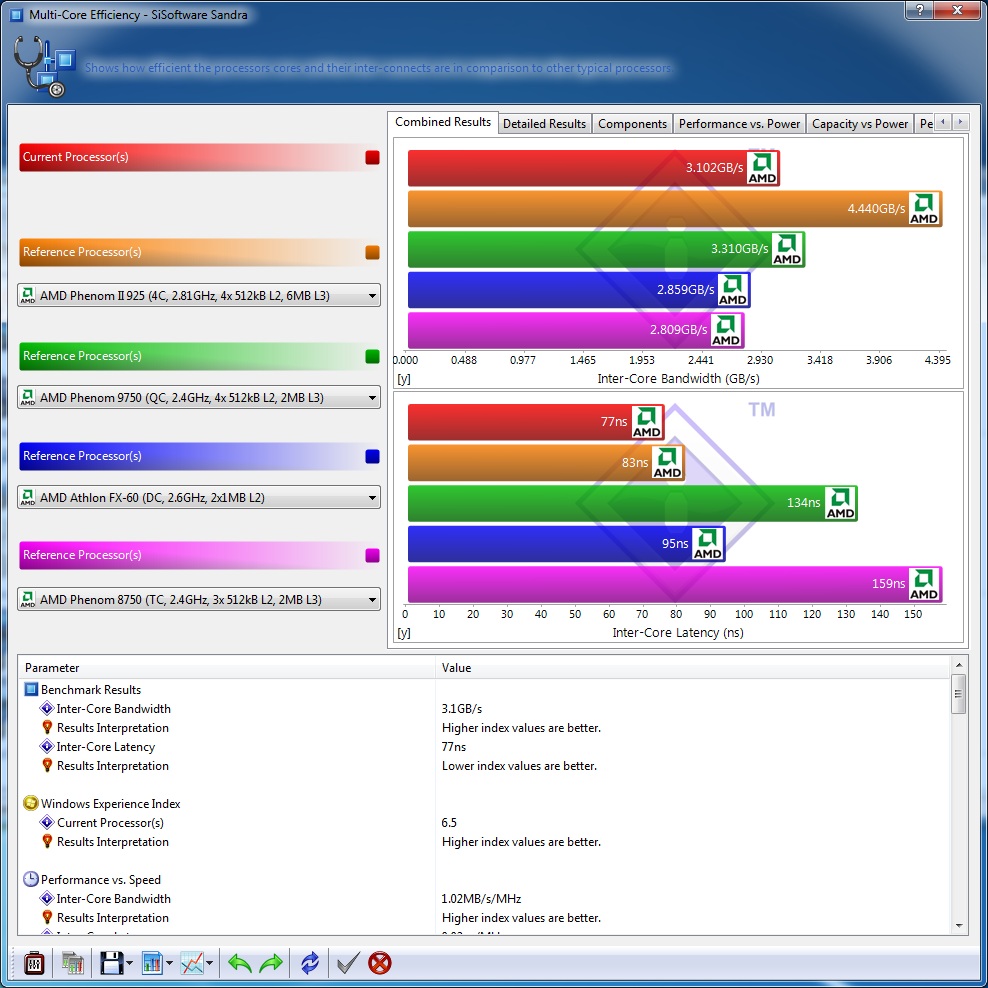Select the Inter-Core Latency row
This screenshot has height=988, width=988.
point(484,747)
